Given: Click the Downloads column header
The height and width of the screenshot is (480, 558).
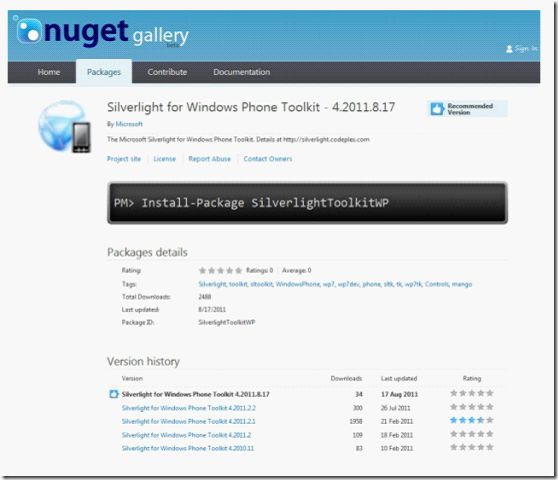Looking at the screenshot, I should click(346, 378).
